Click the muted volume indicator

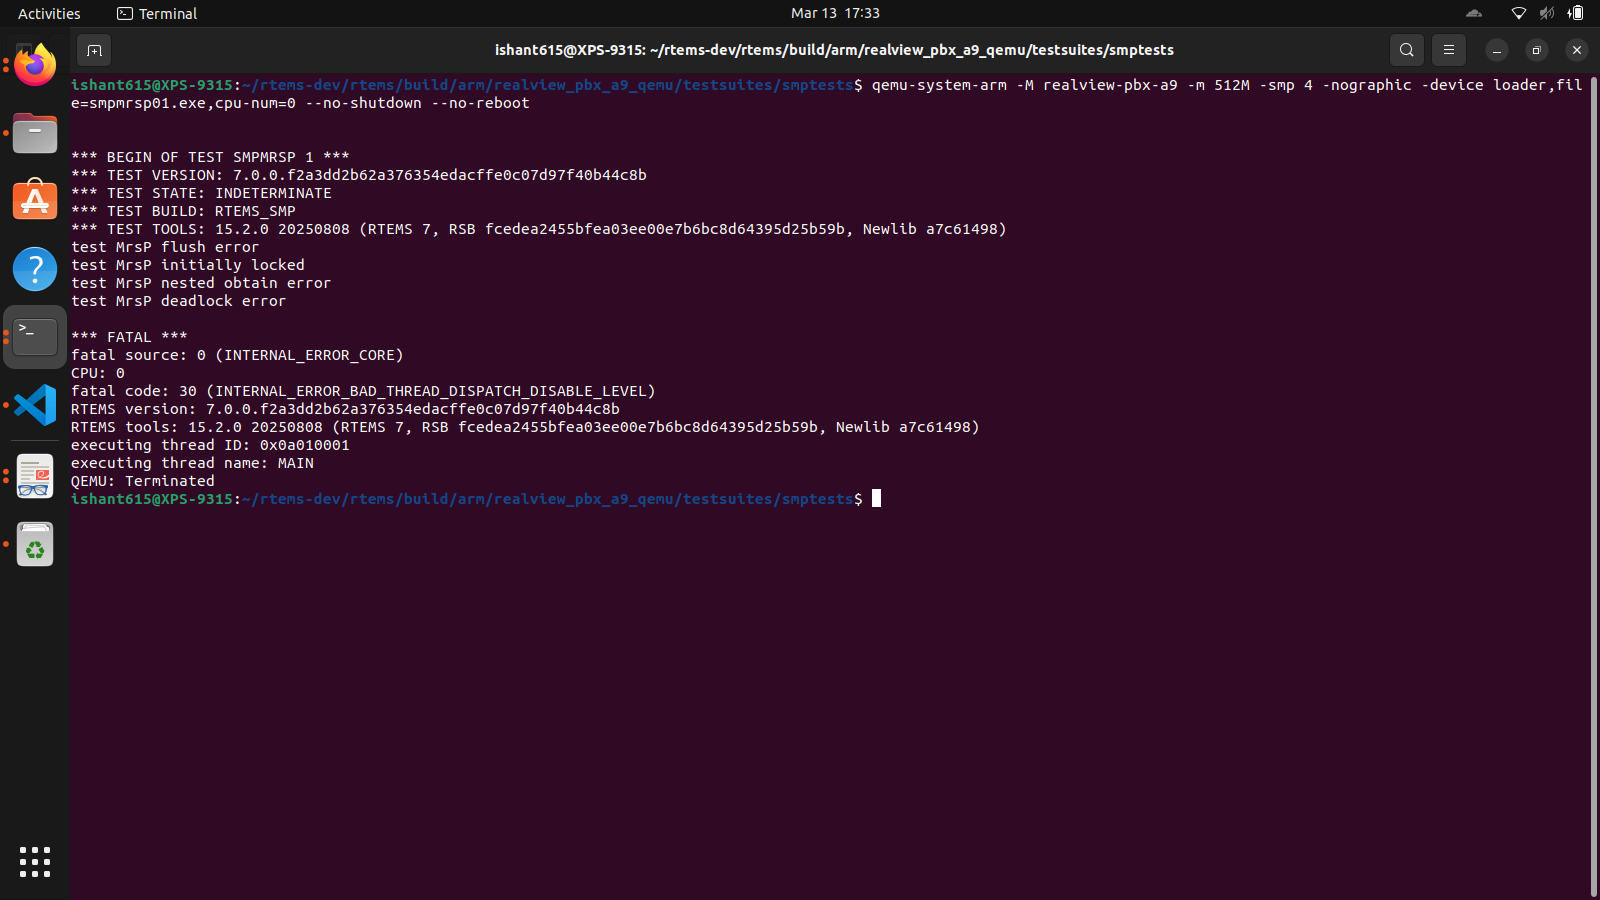point(1547,14)
